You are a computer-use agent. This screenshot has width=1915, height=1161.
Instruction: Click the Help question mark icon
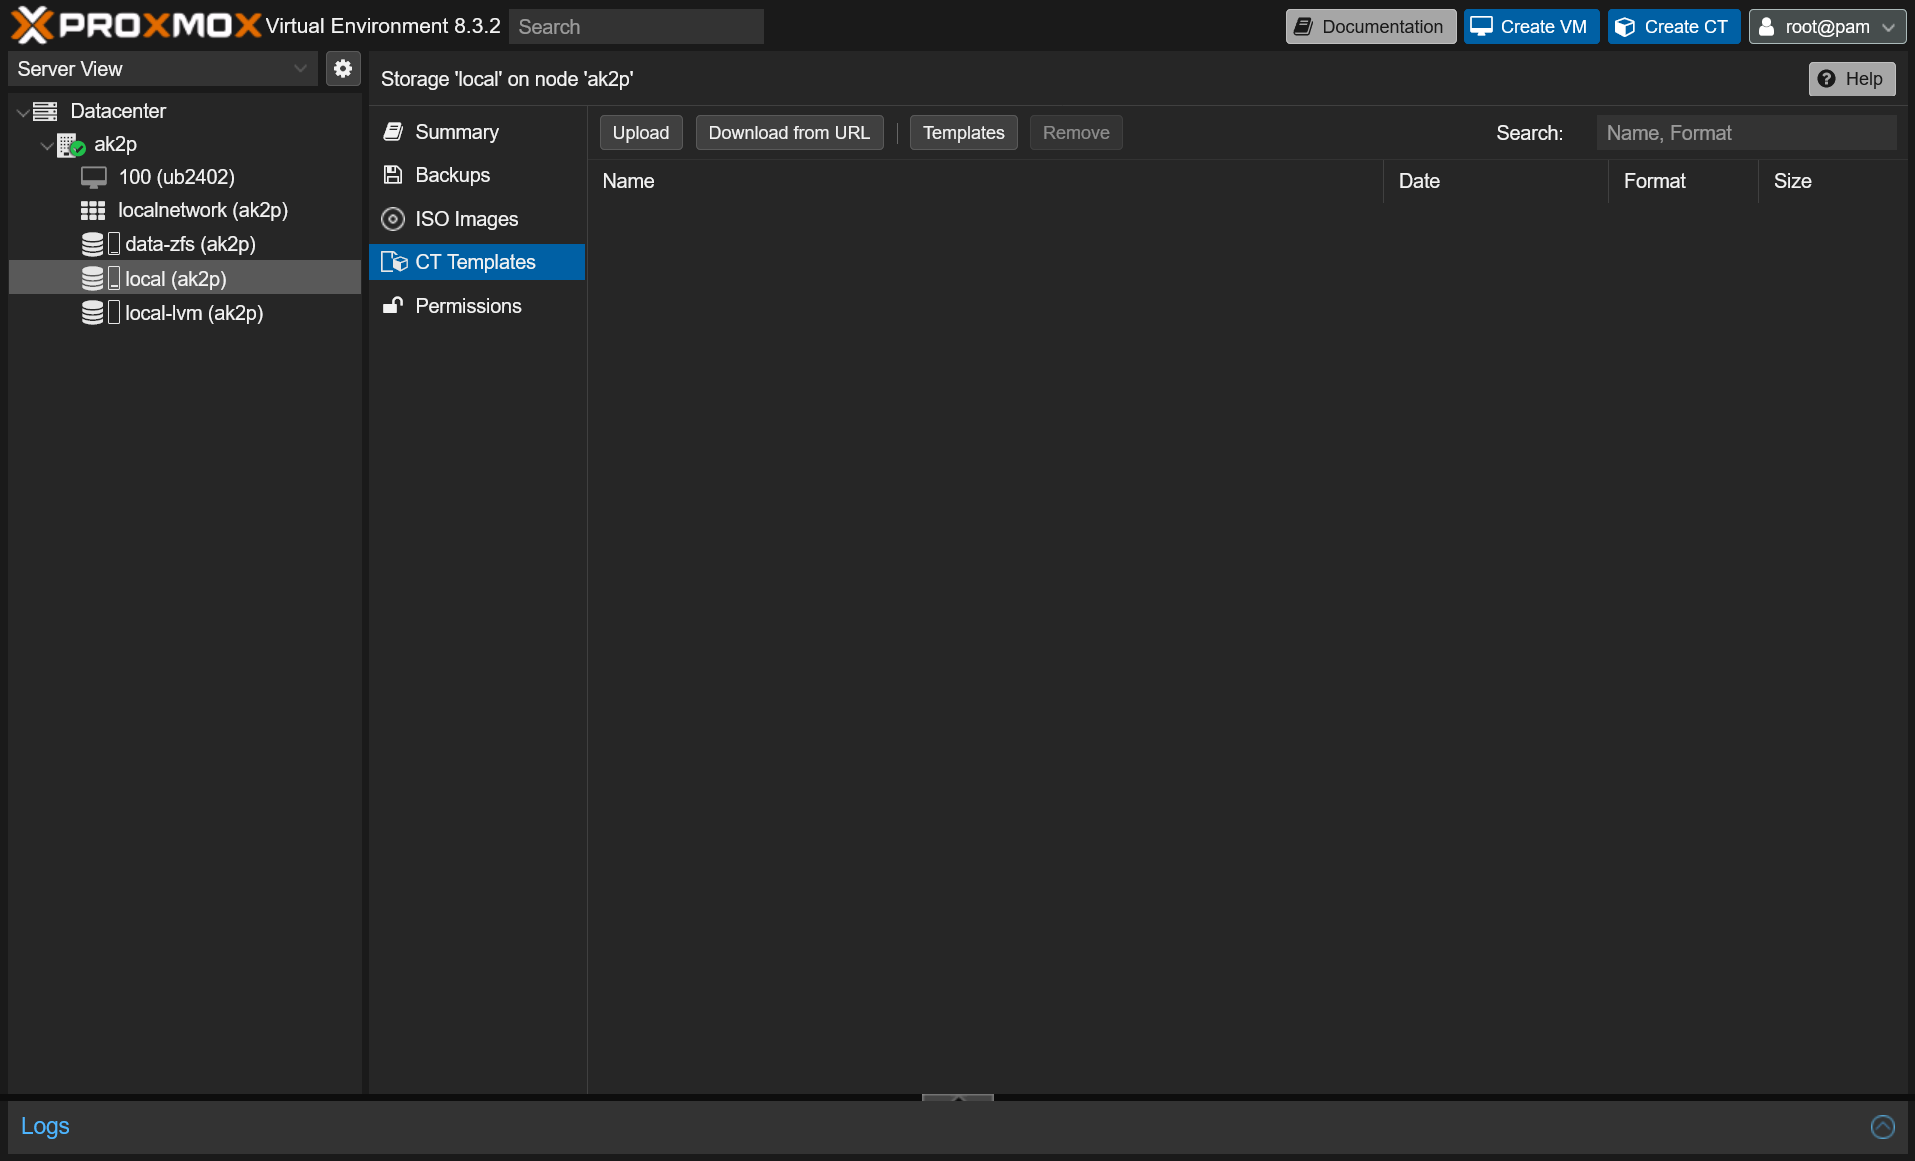1827,78
